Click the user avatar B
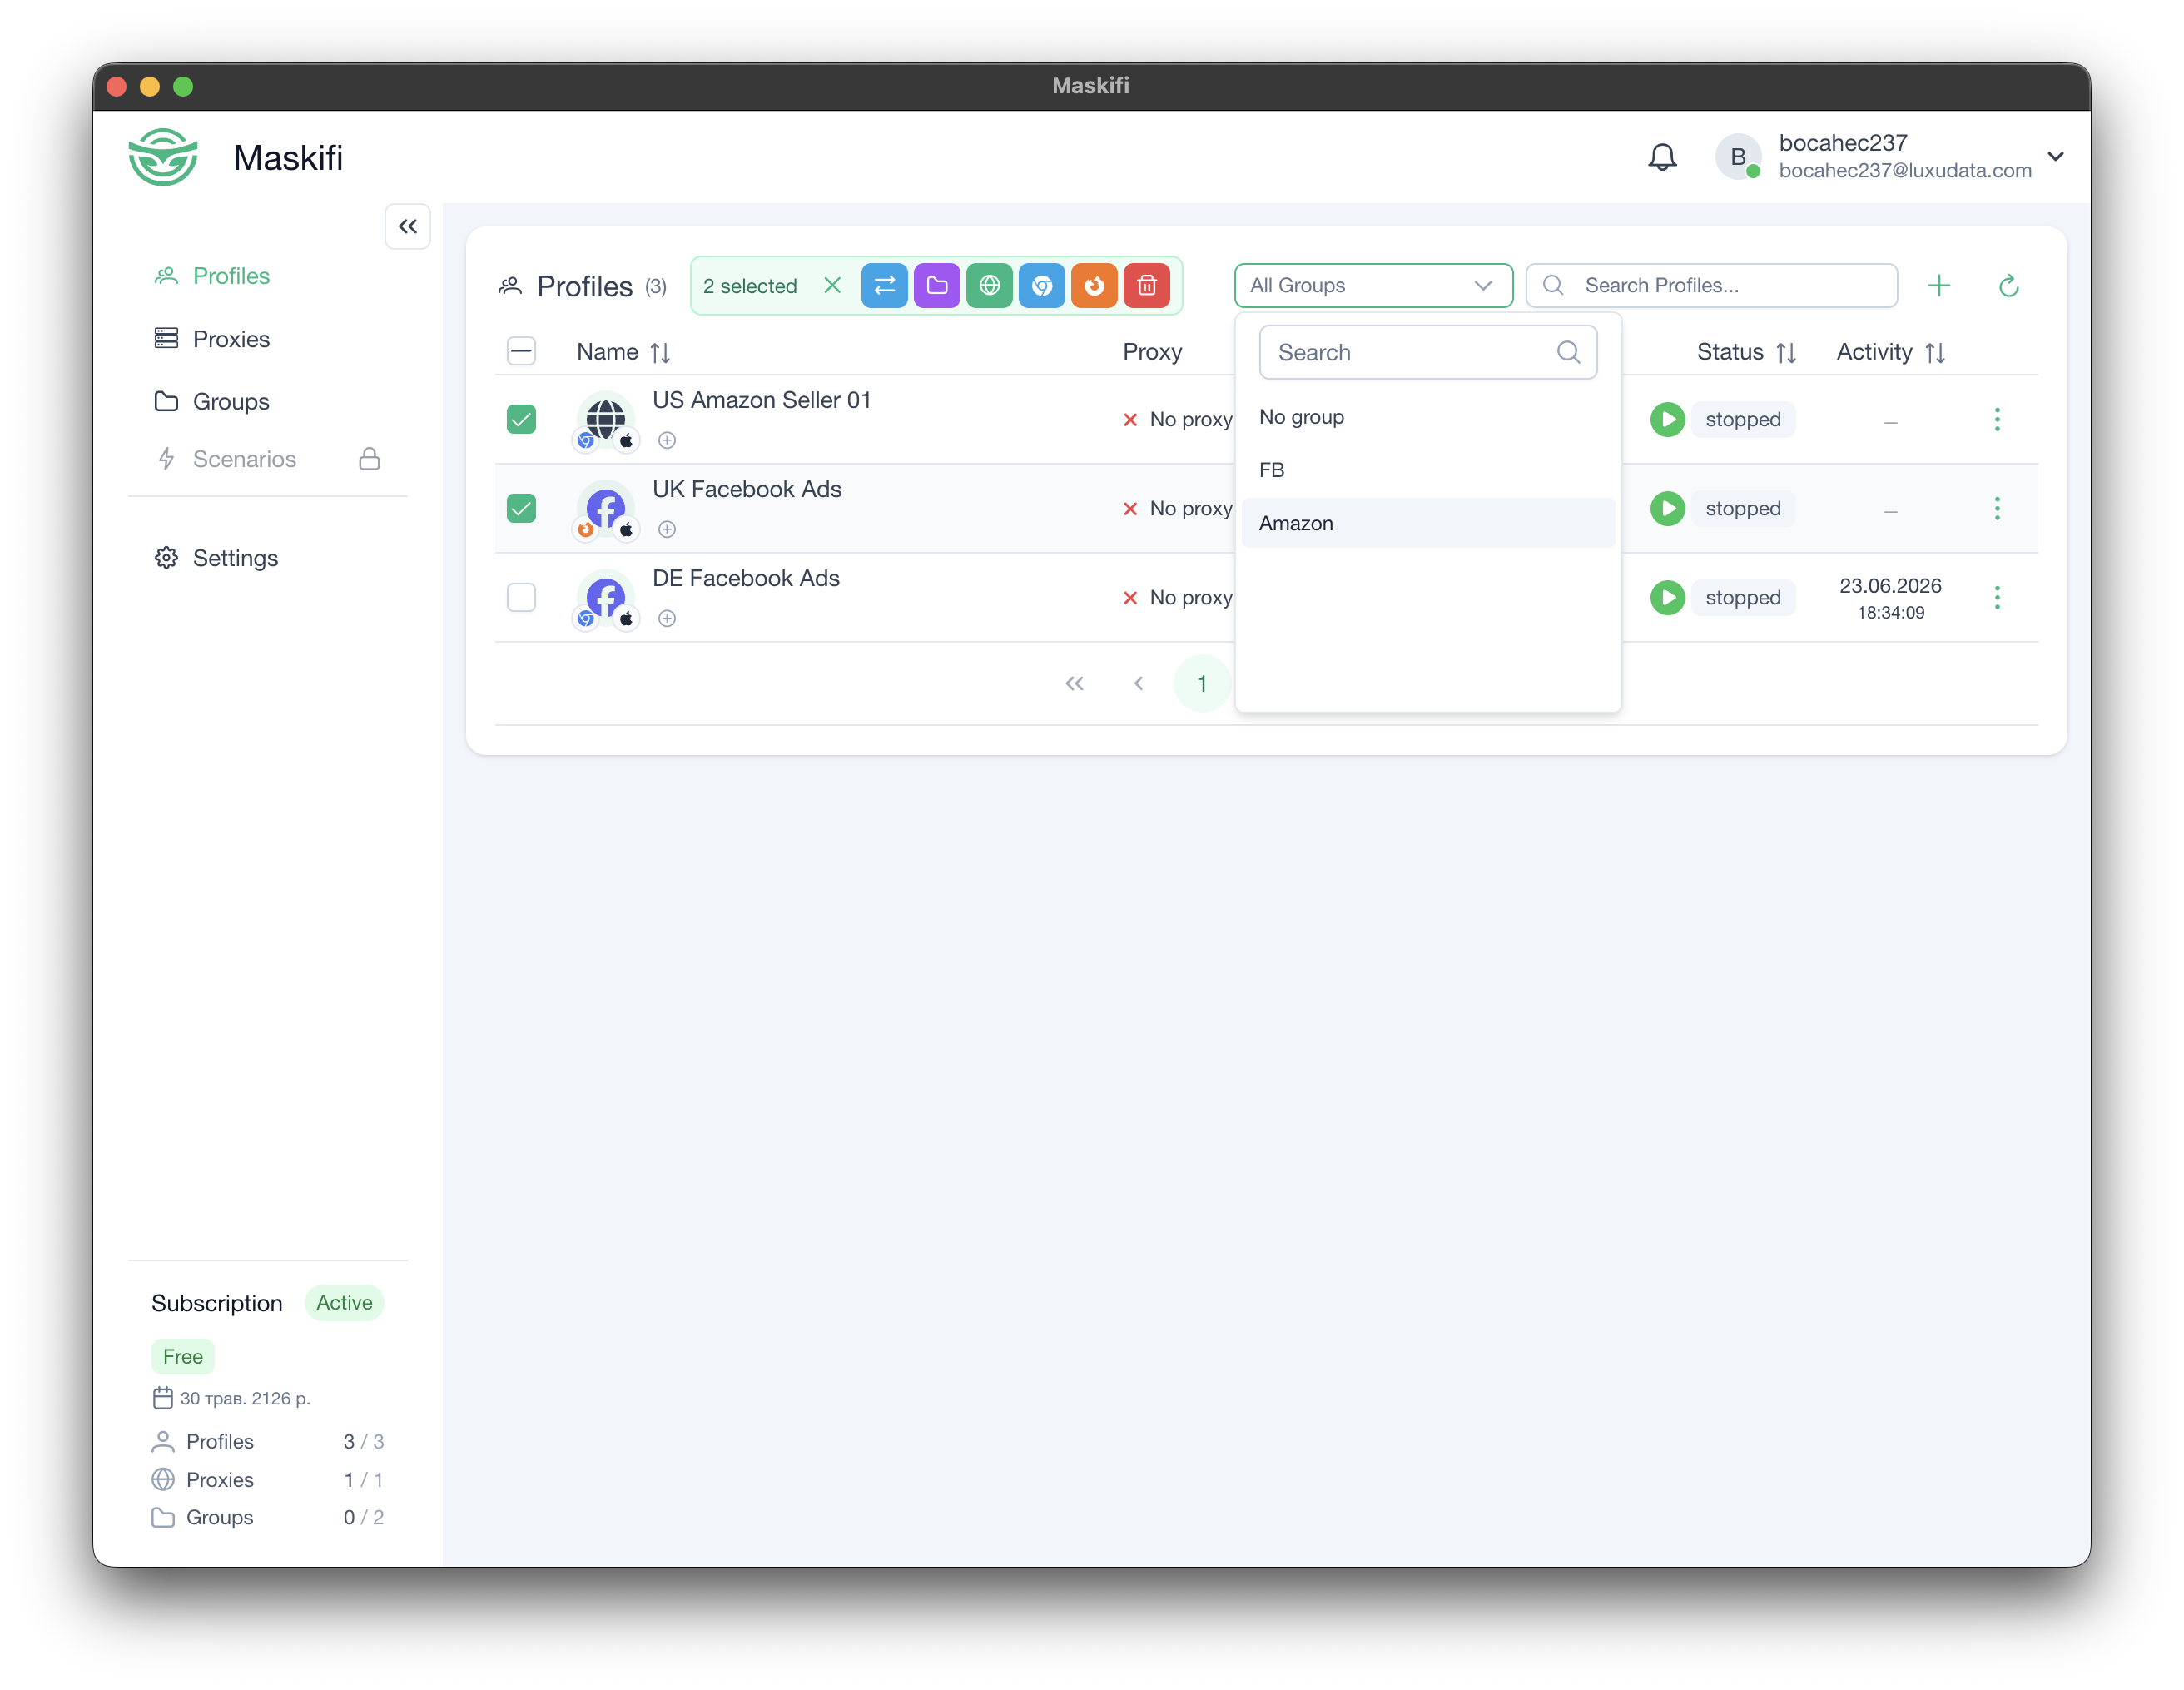The height and width of the screenshot is (1690, 2184). point(1738,157)
